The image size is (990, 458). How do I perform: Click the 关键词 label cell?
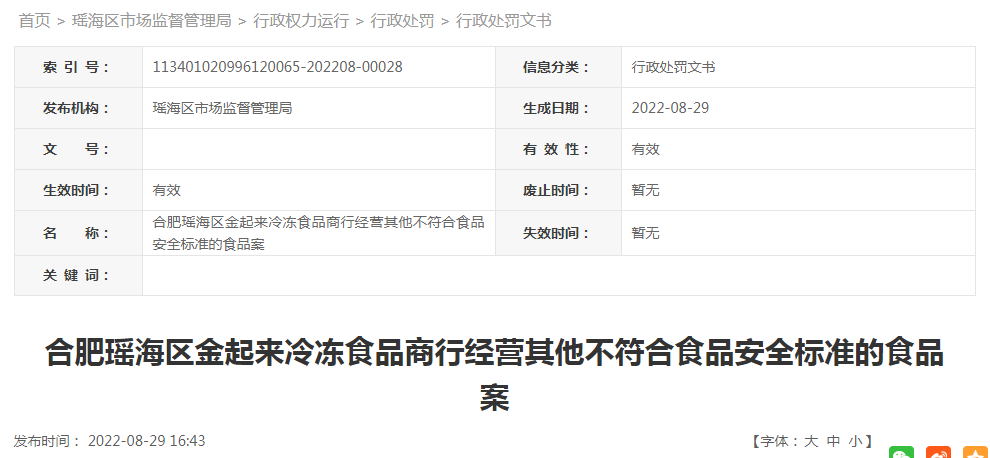[78, 275]
